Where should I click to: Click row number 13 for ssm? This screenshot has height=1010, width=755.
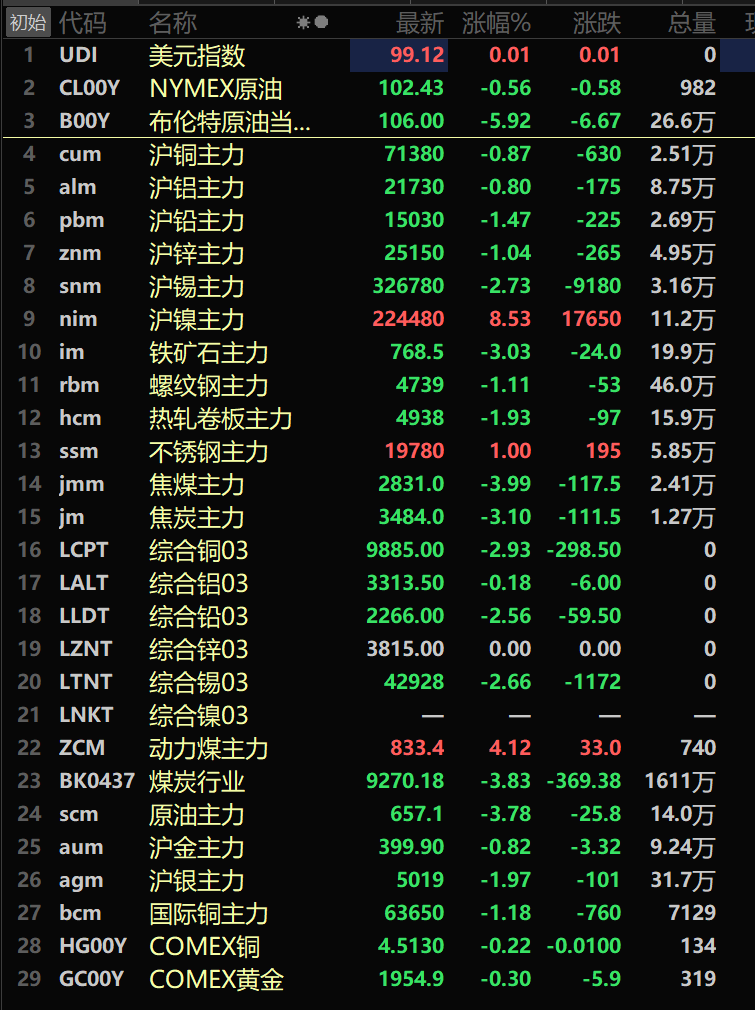point(30,451)
